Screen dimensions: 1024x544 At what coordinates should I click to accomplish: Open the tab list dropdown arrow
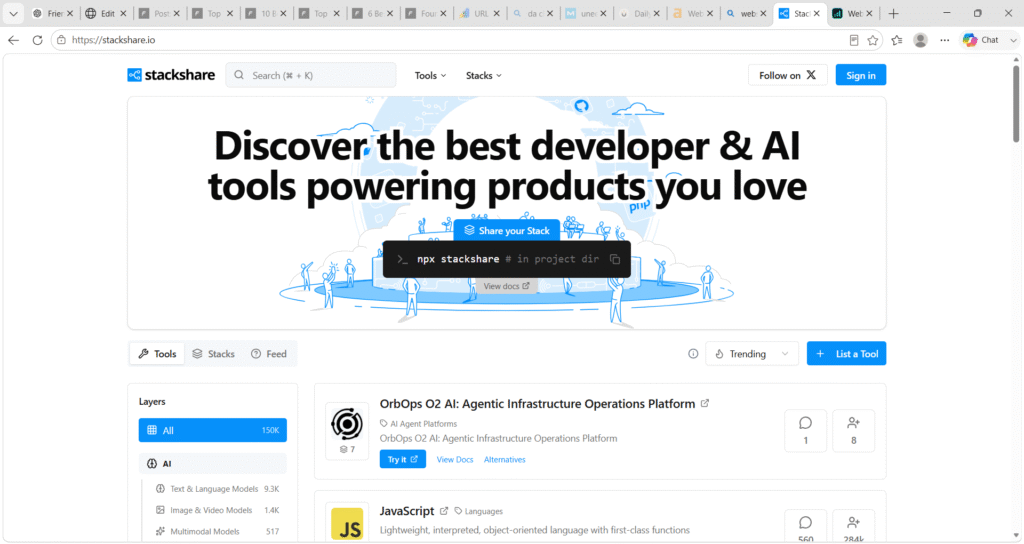click(13, 13)
